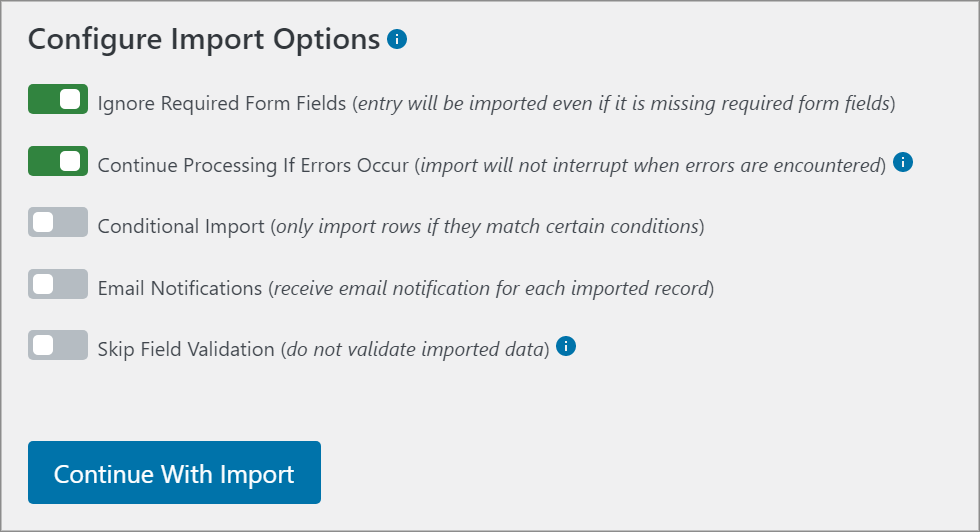This screenshot has width=980, height=532.
Task: Click description 'receive email notification for each imported record'
Action: [x=491, y=288]
